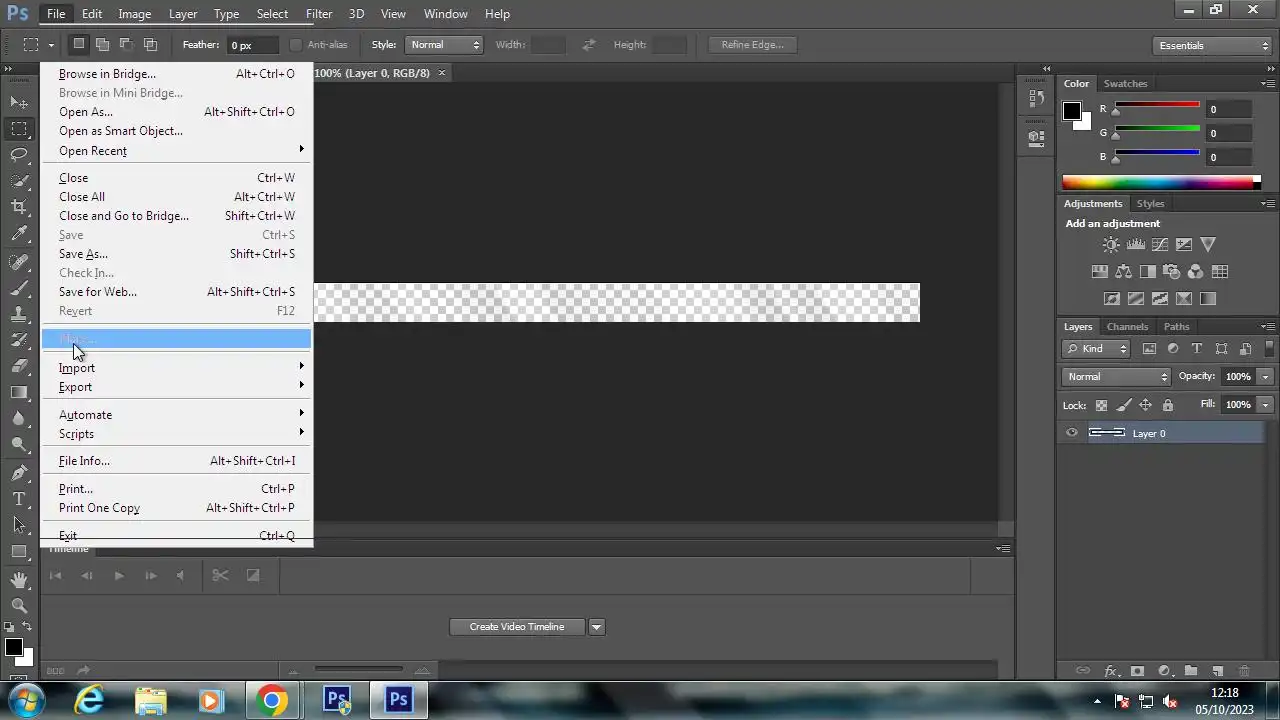Viewport: 1280px width, 720px height.
Task: Choose Close All in the File menu
Action: pos(177,197)
